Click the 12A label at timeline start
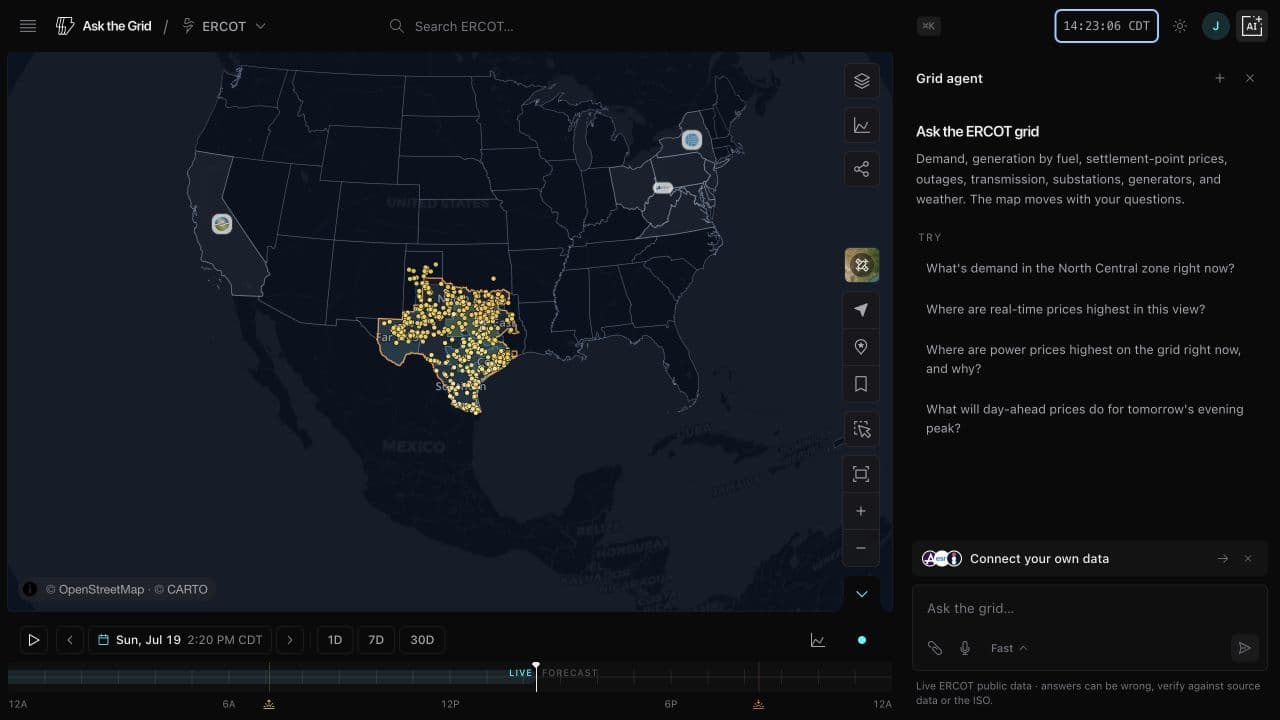Image resolution: width=1280 pixels, height=720 pixels. point(18,704)
